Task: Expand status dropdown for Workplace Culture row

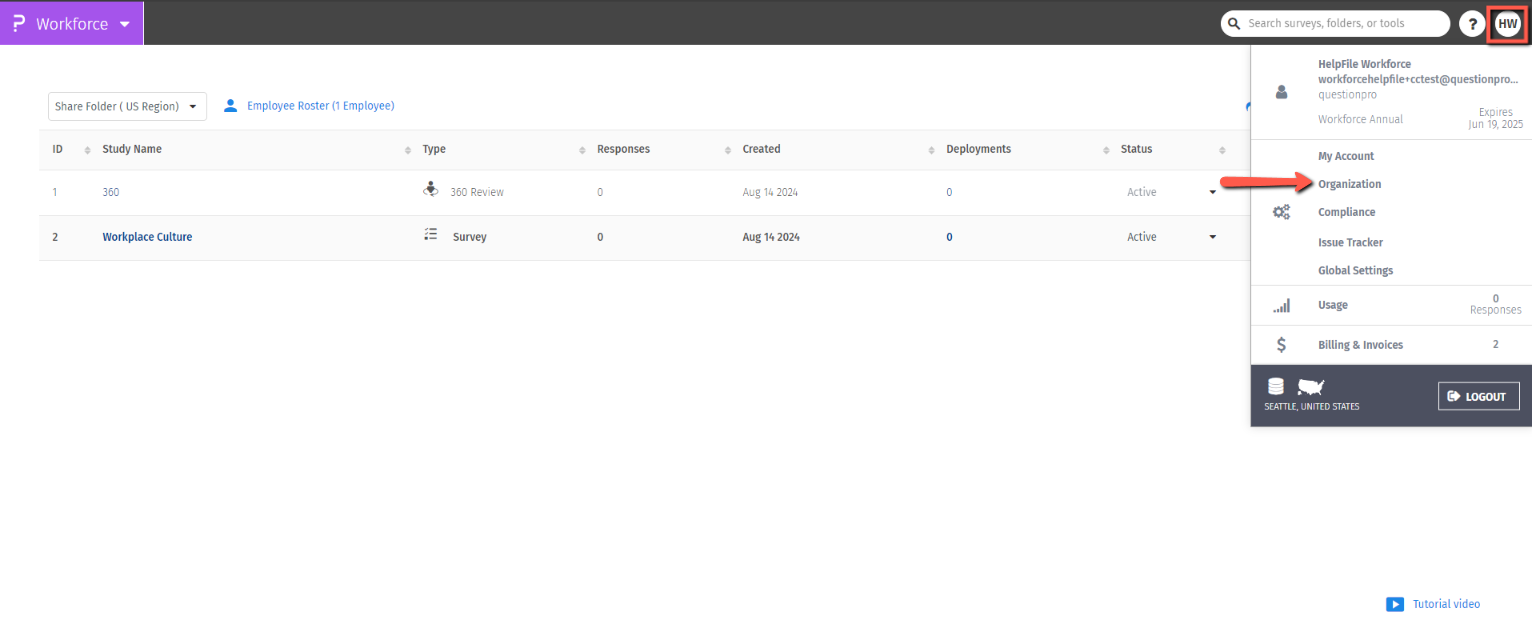Action: (x=1213, y=237)
